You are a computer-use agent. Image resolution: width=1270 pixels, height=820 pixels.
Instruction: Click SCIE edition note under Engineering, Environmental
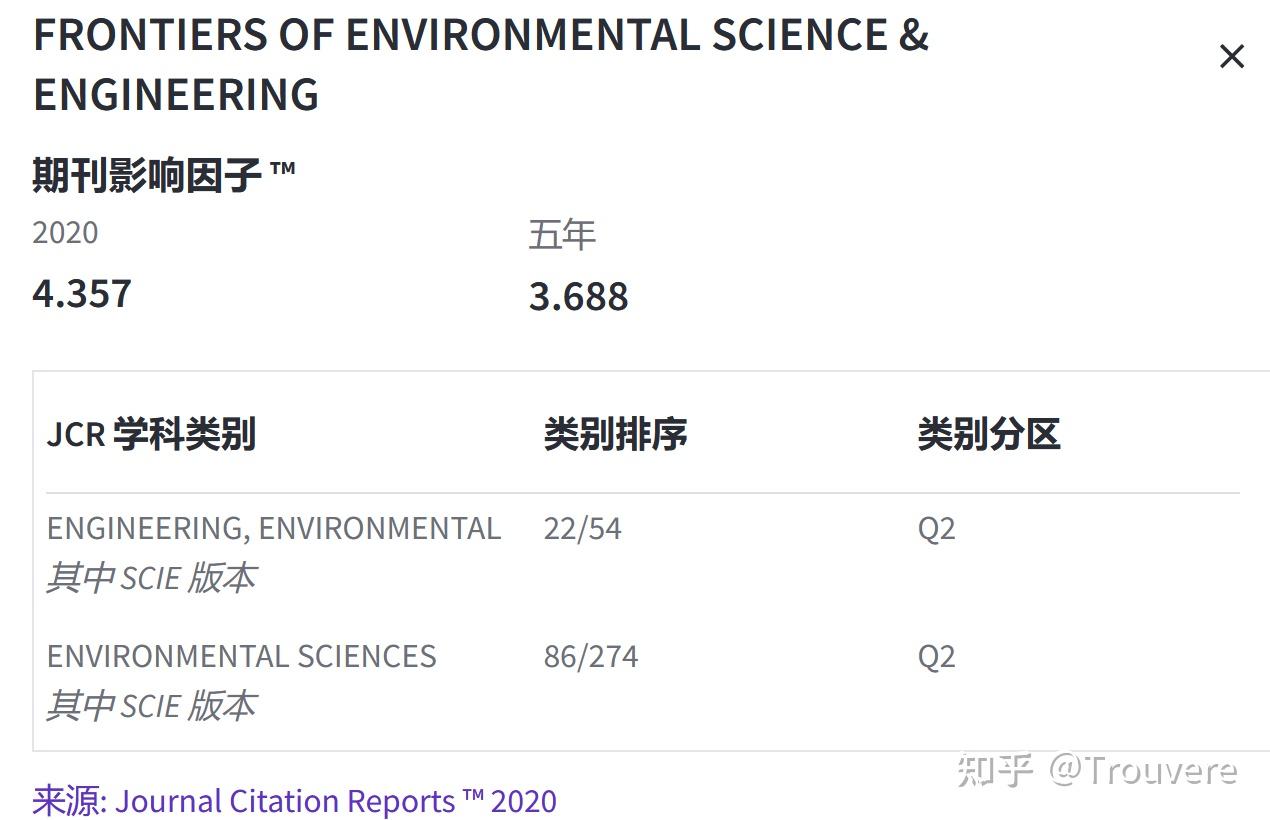[151, 578]
